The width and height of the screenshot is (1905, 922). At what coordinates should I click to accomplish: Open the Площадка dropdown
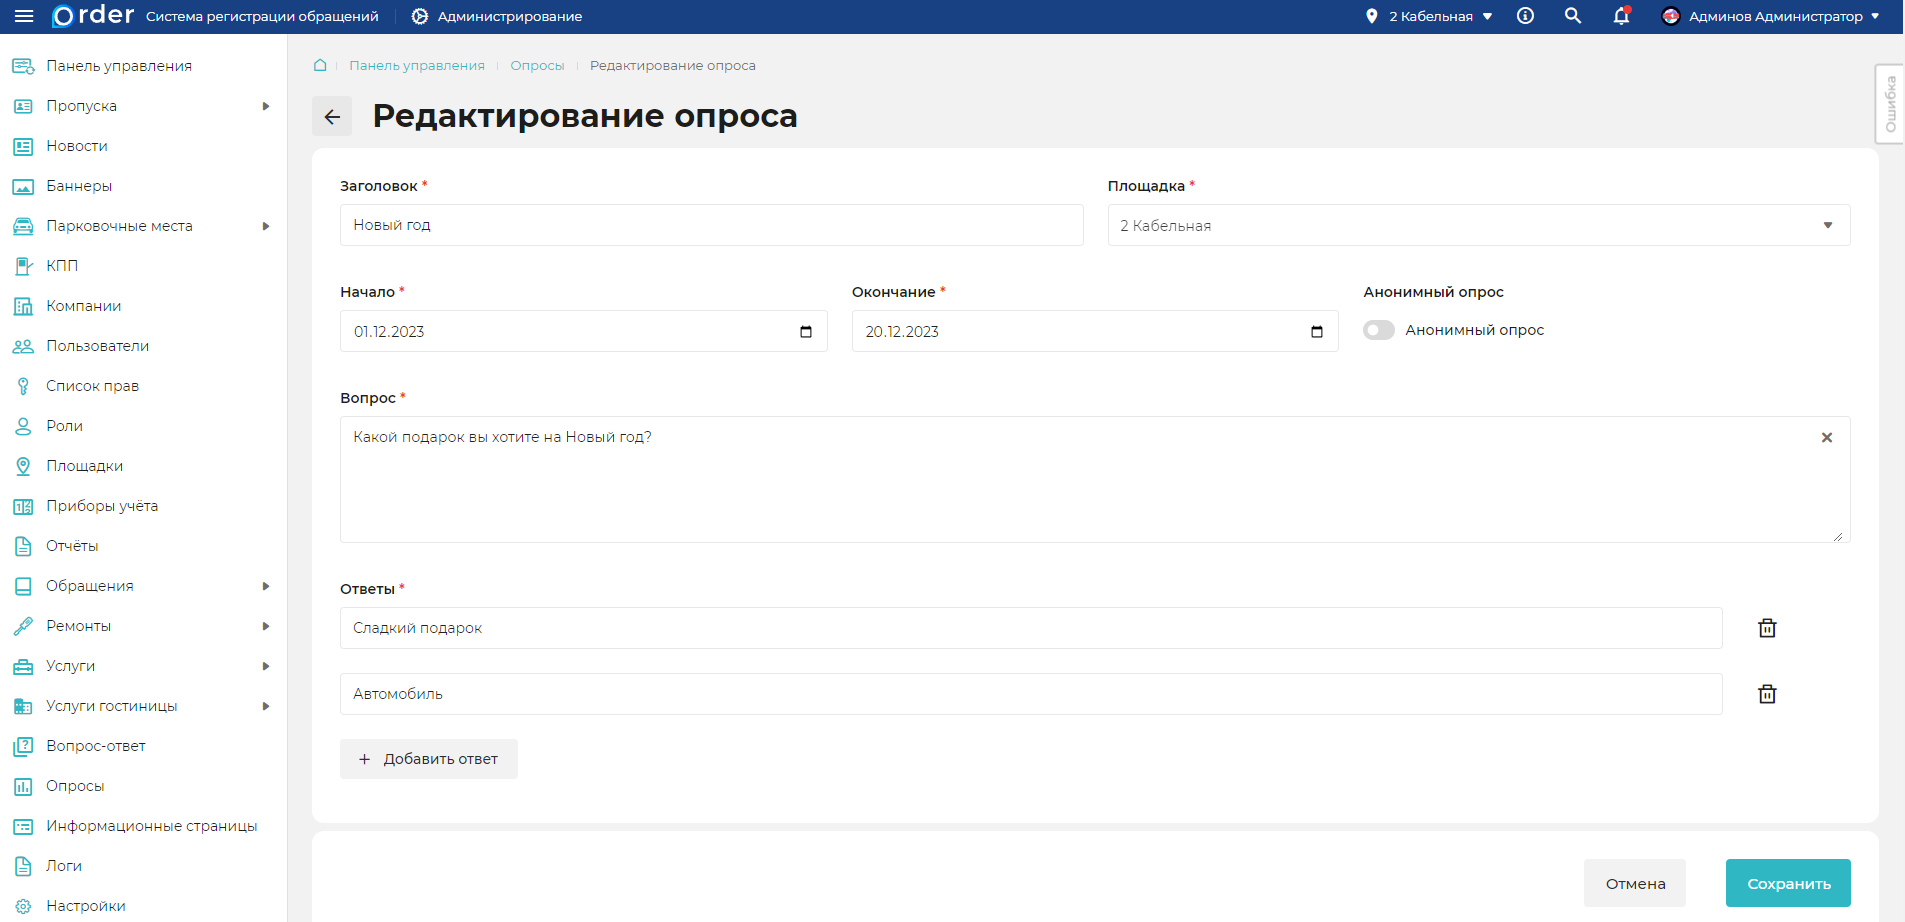(x=1828, y=225)
